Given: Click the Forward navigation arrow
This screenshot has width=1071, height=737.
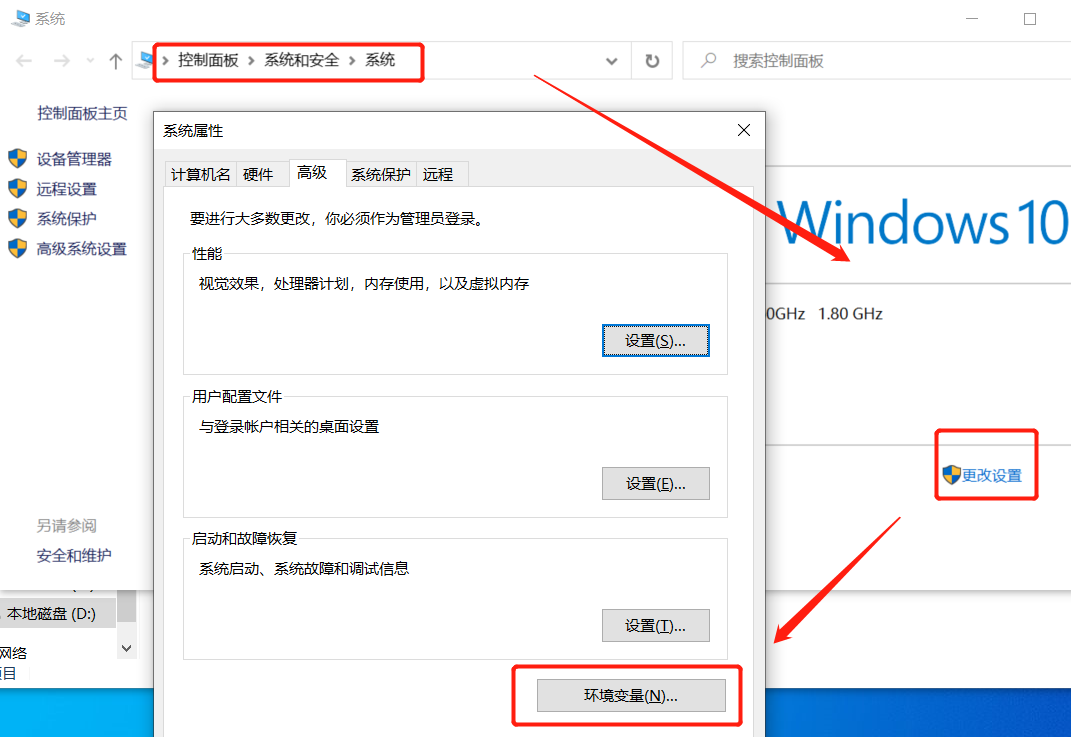Looking at the screenshot, I should (61, 61).
